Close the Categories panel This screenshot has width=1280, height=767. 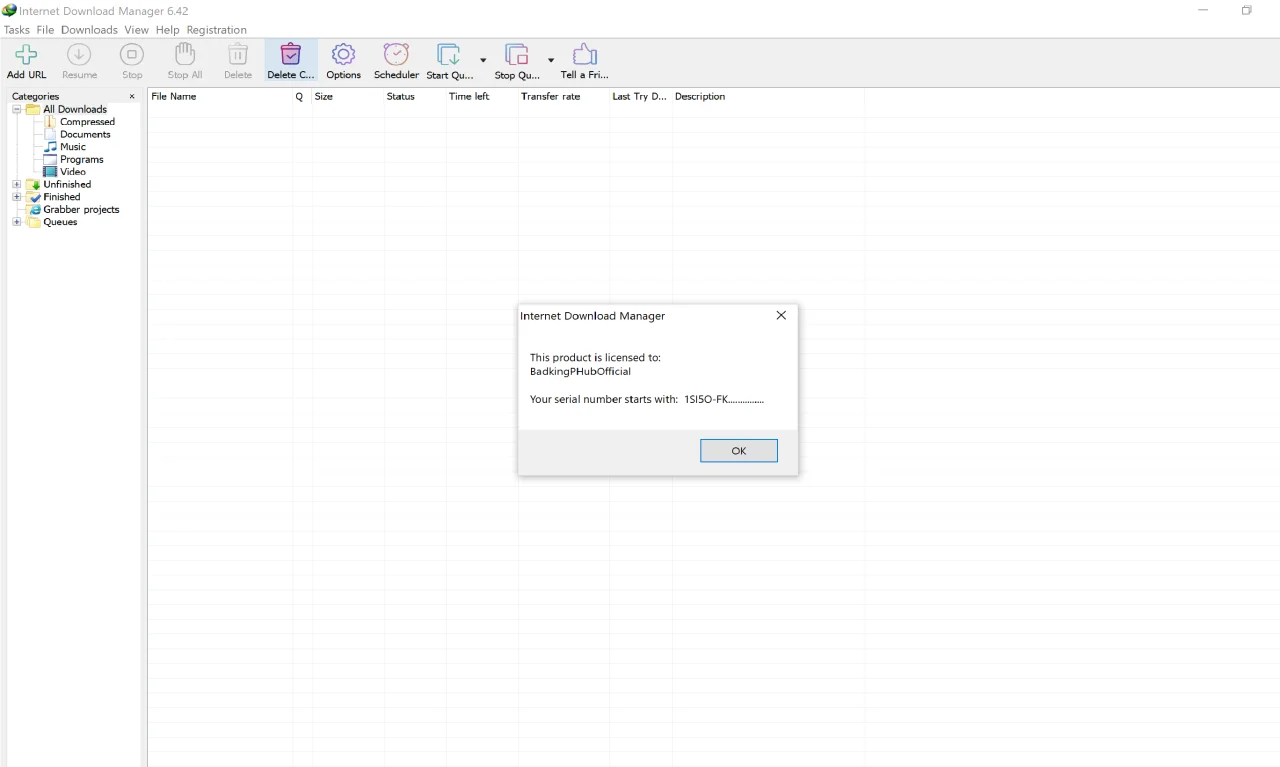pyautogui.click(x=132, y=97)
